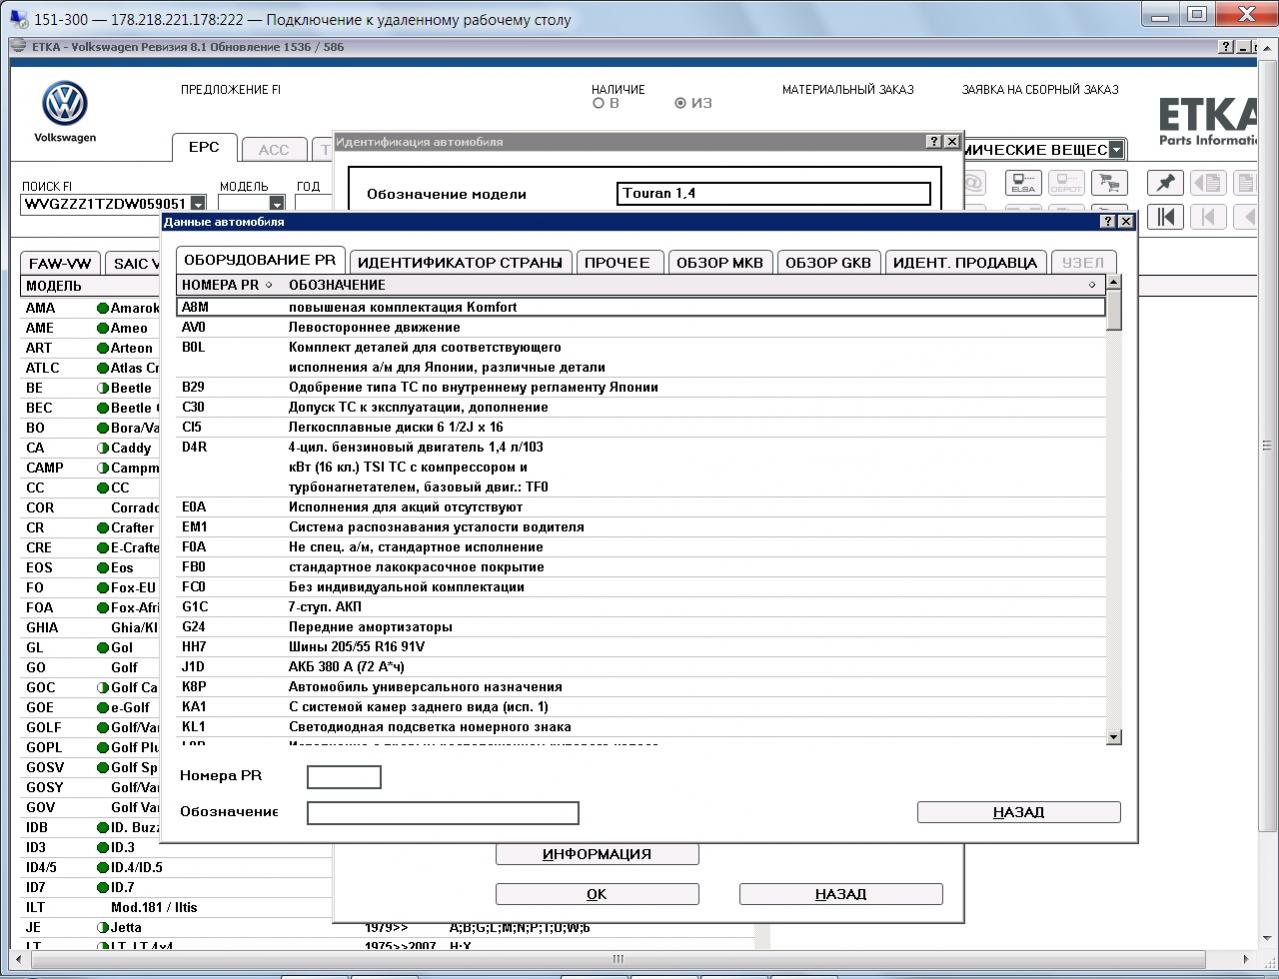Click the Обозначение модели field with Touran 1,4
This screenshot has height=979, width=1279.
coord(774,194)
